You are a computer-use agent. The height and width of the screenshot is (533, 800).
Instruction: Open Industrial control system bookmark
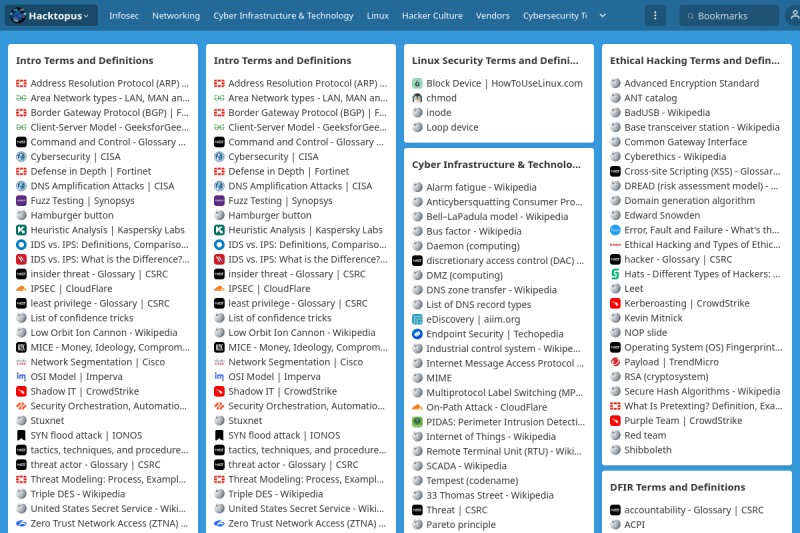pyautogui.click(x=503, y=349)
